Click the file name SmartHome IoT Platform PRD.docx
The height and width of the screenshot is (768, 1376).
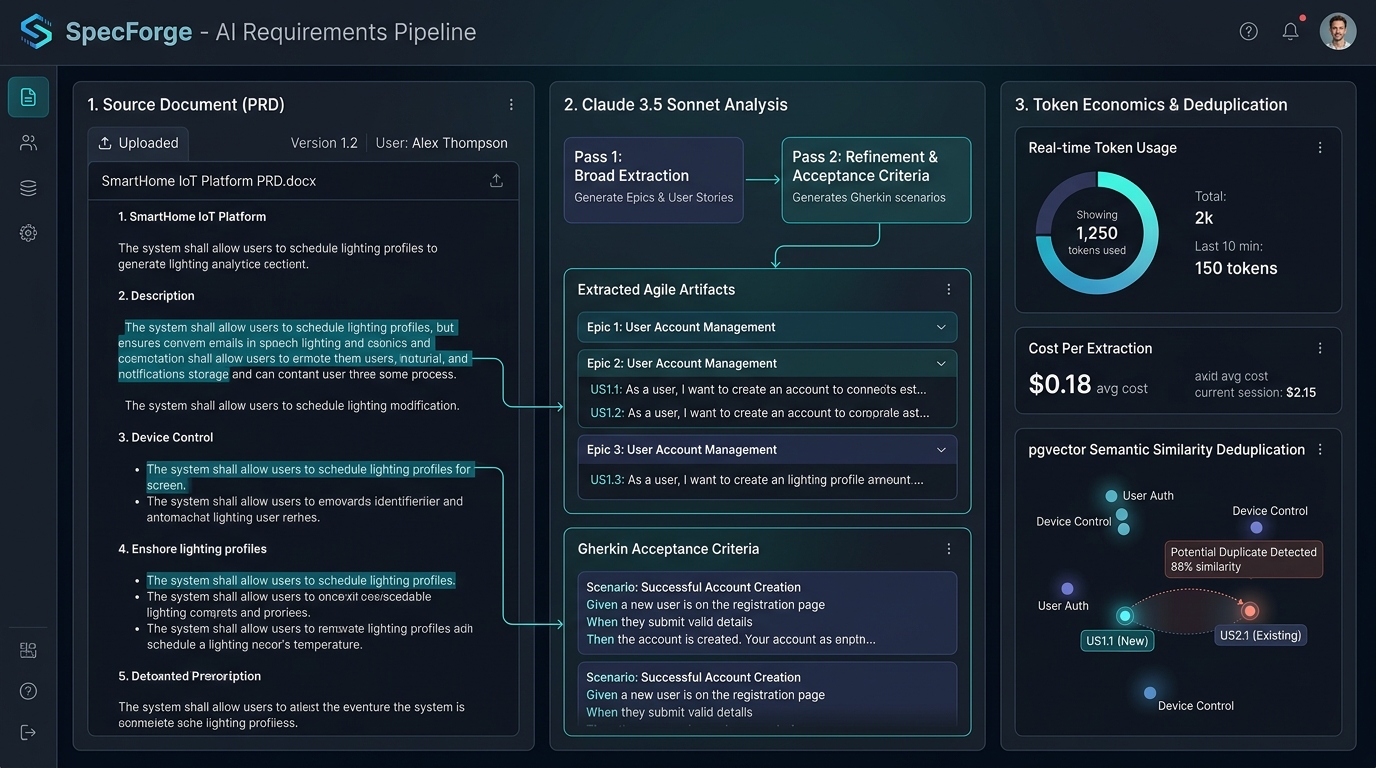tap(209, 181)
